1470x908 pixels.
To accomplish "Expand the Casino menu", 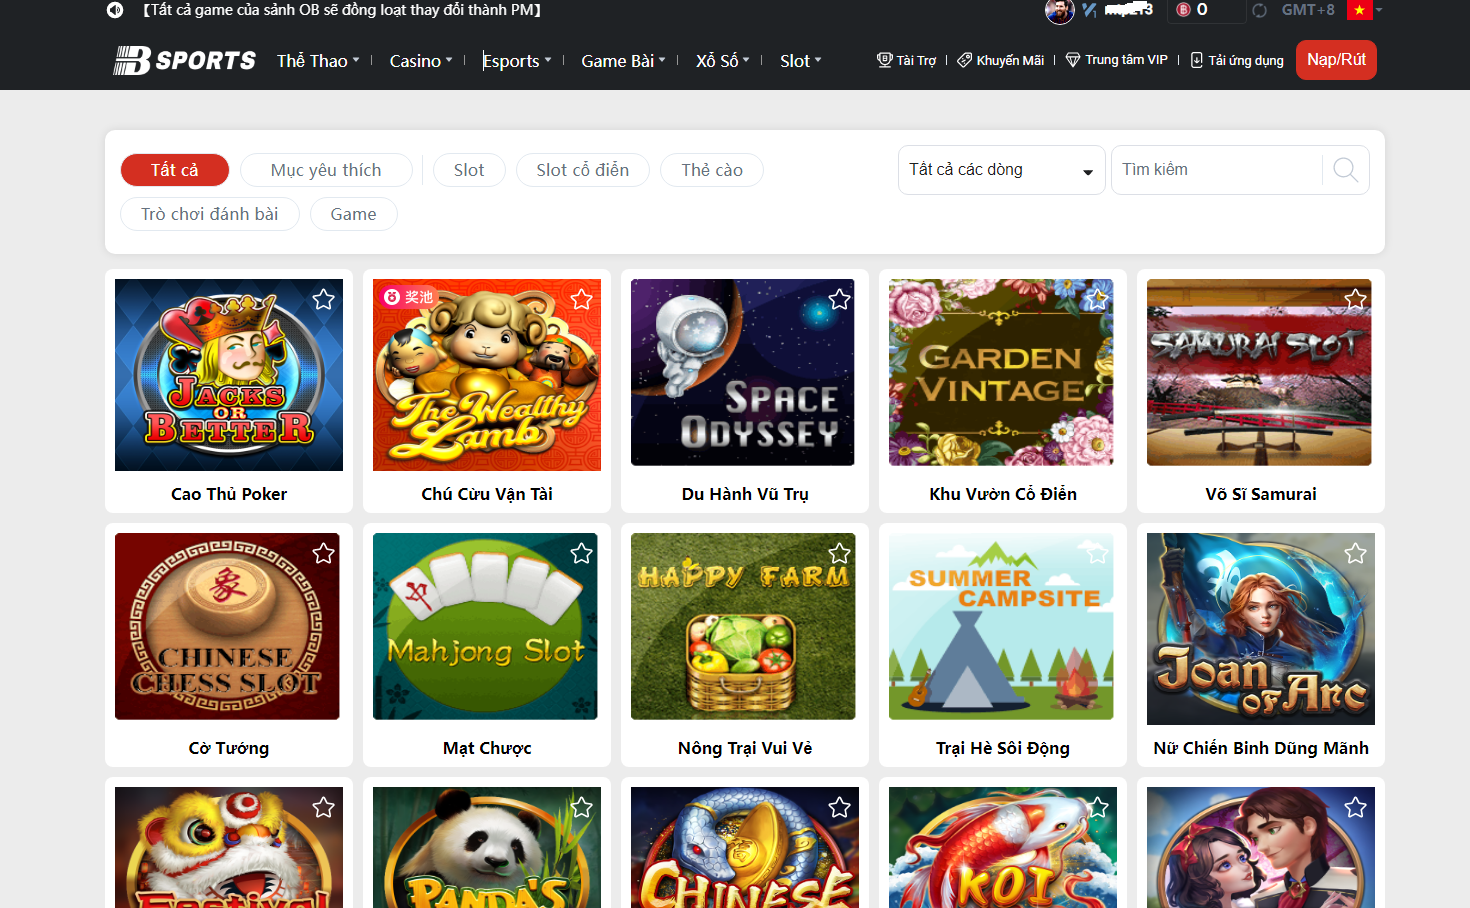I will pyautogui.click(x=421, y=61).
